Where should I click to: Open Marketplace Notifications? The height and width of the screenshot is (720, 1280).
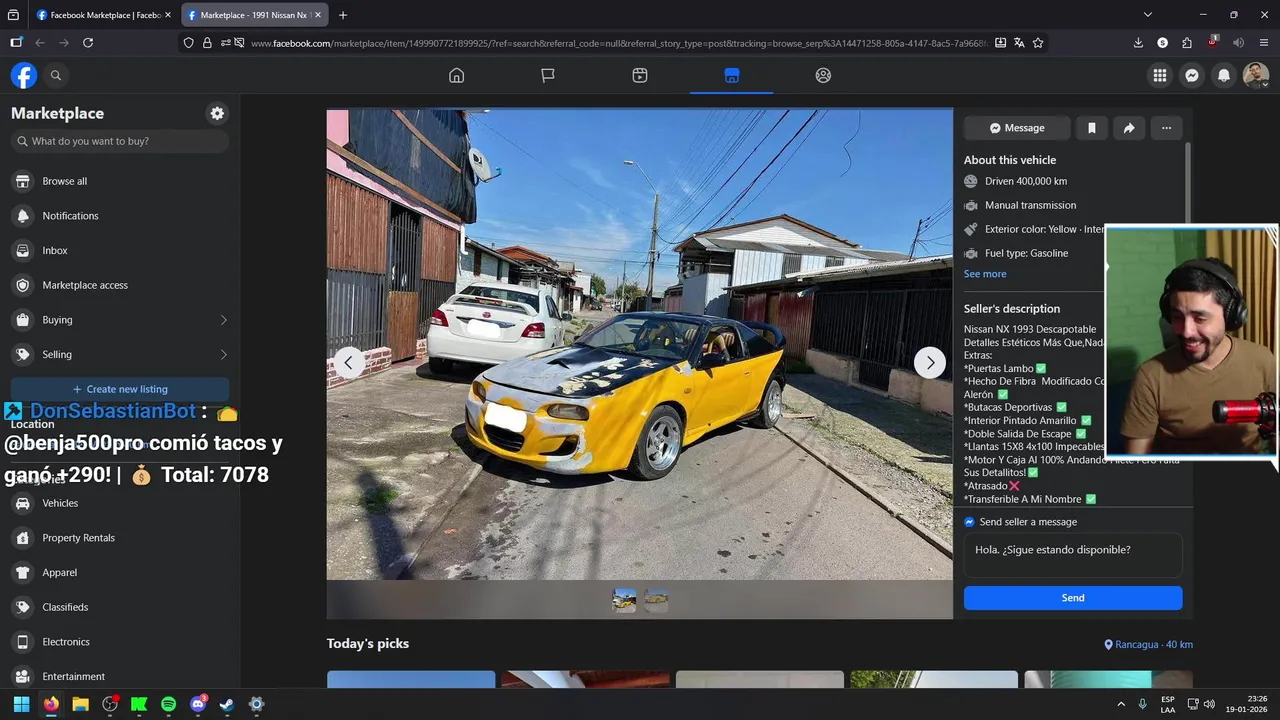(x=120, y=216)
